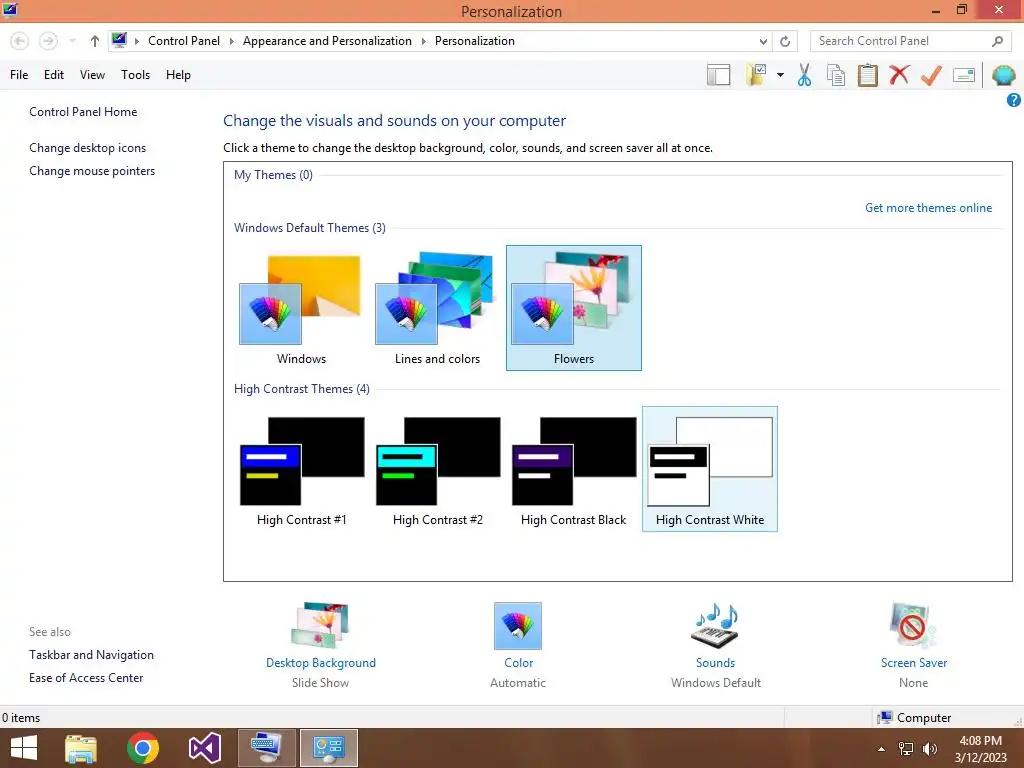The image size is (1024, 768).
Task: Open the View menu
Action: (92, 75)
